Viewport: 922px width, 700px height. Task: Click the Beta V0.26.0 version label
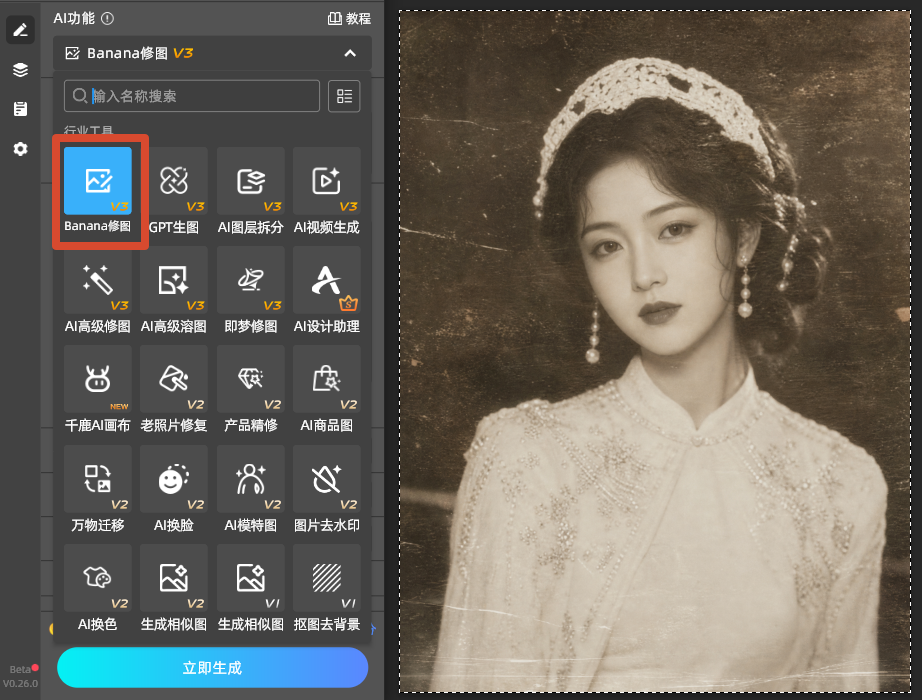click(x=21, y=676)
